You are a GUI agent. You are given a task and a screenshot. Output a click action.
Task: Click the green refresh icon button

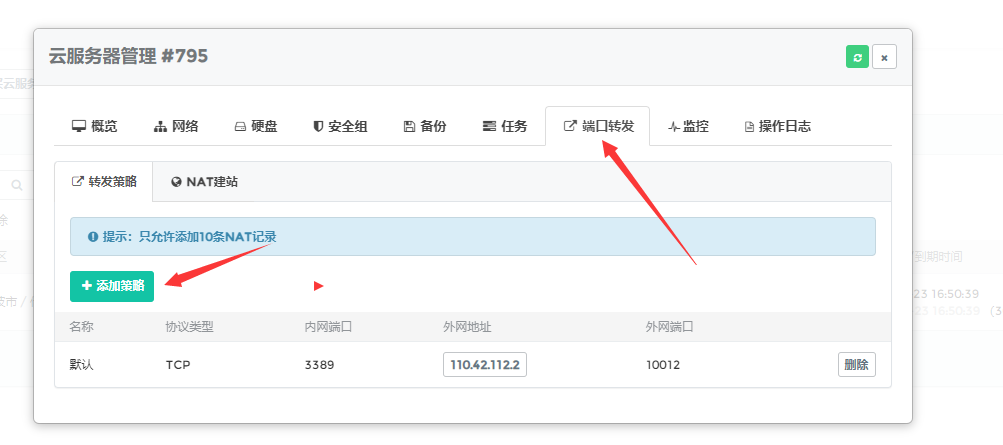click(857, 57)
